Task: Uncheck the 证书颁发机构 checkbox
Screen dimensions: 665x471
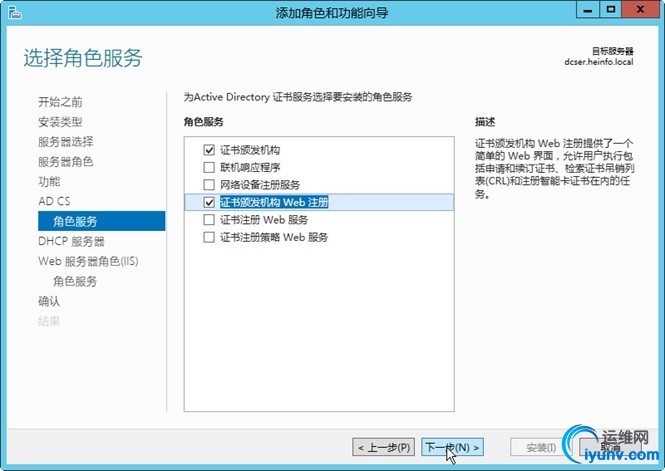Action: 209,150
